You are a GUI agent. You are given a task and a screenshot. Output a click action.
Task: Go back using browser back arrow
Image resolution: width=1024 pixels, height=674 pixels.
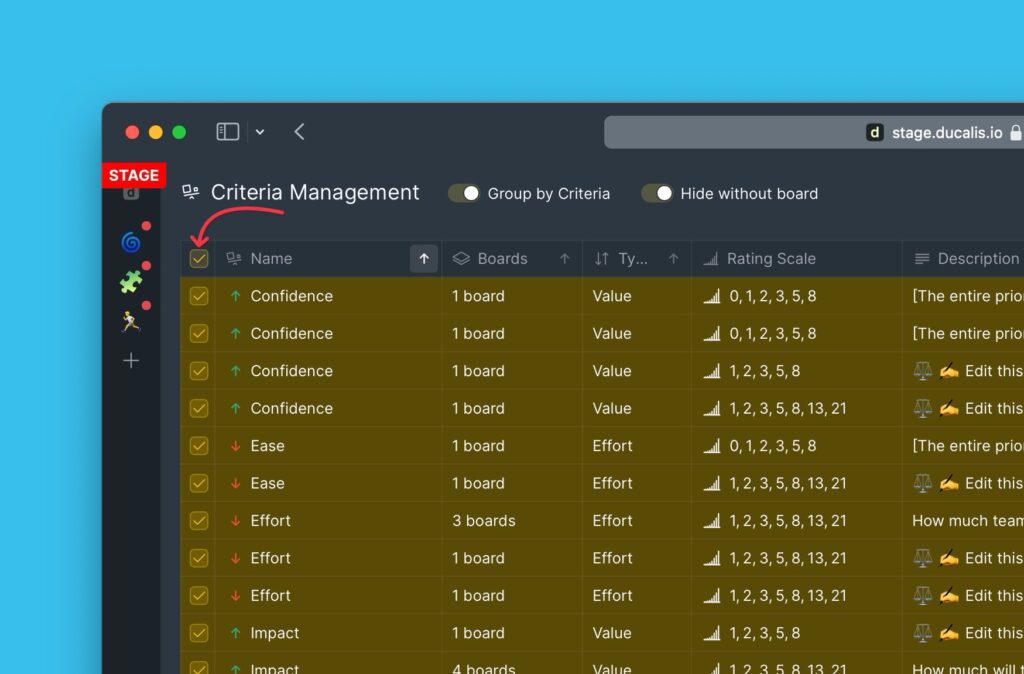299,132
